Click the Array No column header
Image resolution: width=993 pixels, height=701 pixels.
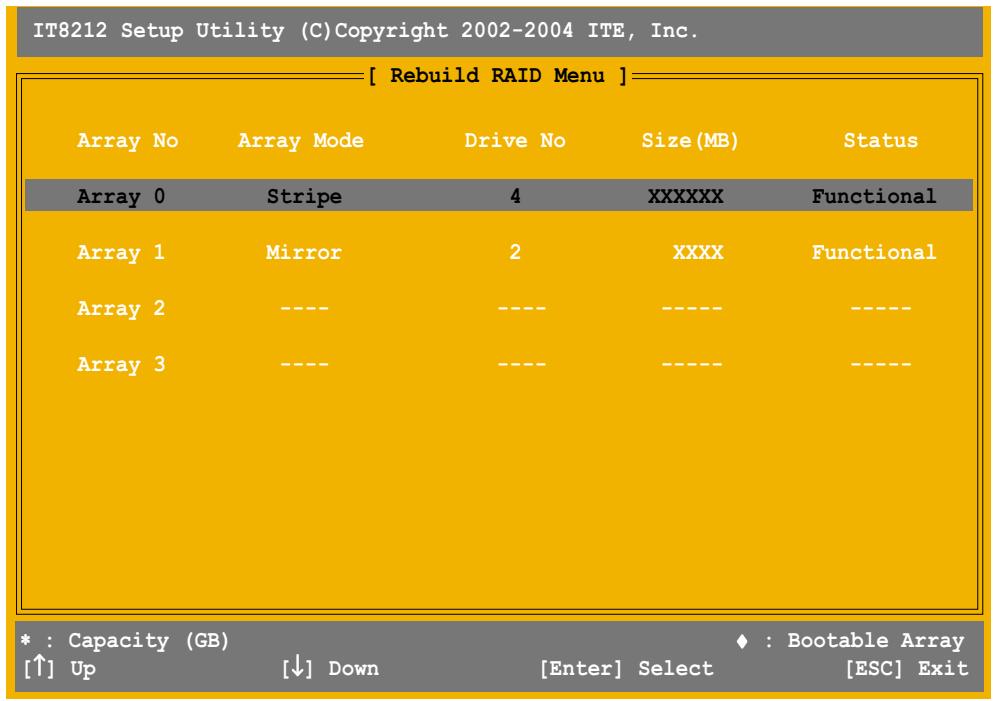point(128,141)
